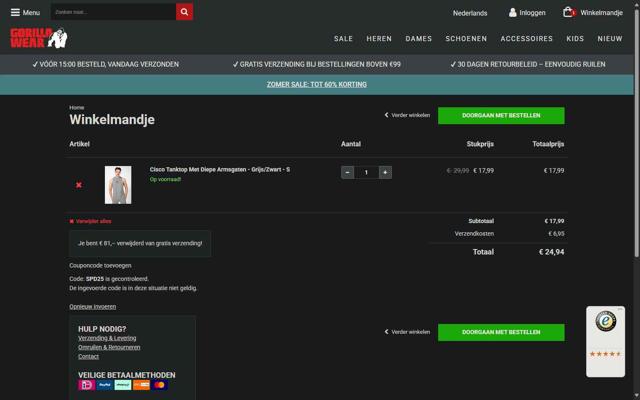
Task: Click top Verder winkelen link
Action: (407, 115)
